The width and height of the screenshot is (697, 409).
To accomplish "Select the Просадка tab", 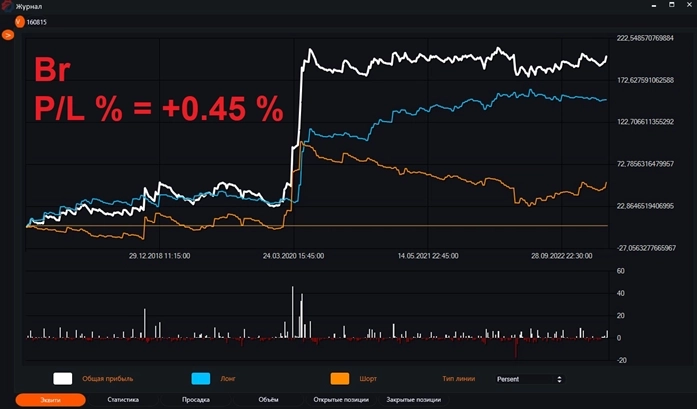I will click(x=195, y=400).
